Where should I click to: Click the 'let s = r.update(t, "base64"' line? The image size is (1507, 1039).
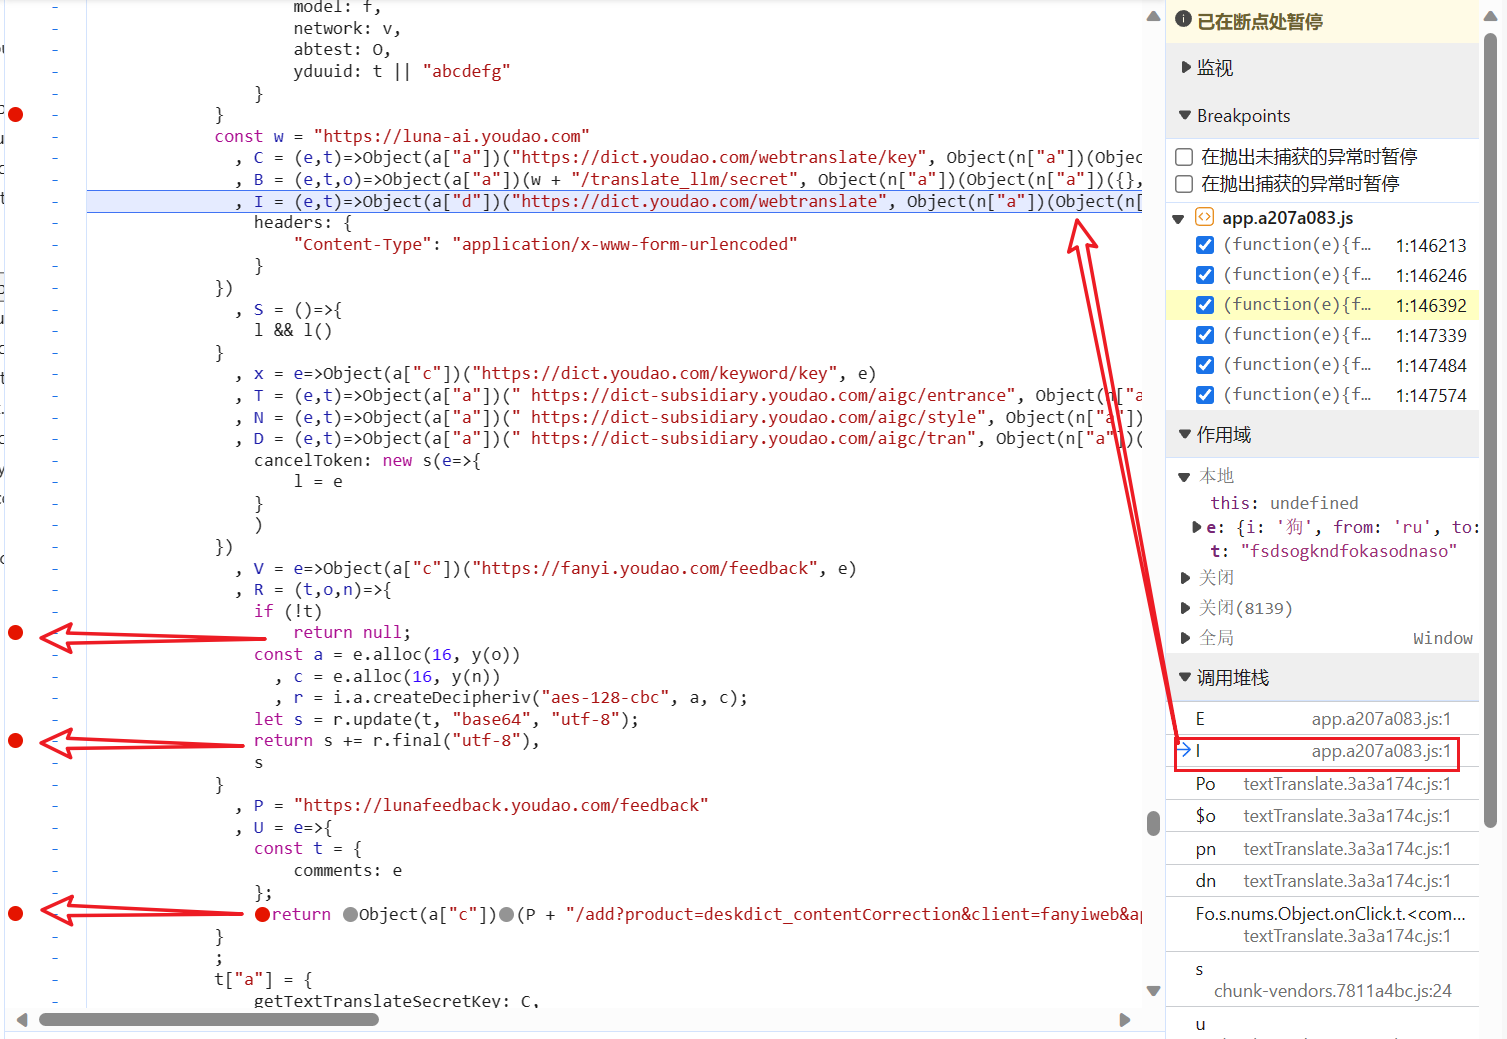point(446,719)
